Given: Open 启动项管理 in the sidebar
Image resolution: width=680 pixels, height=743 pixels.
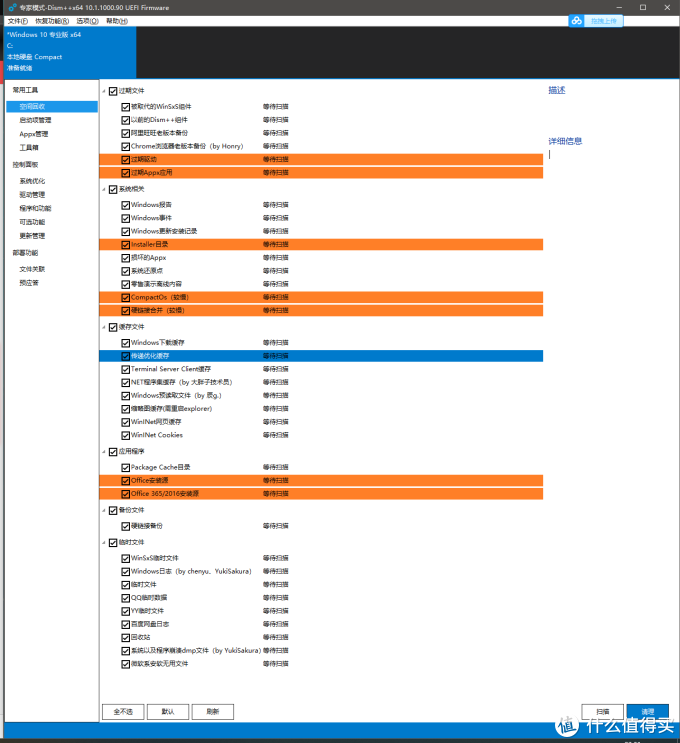Looking at the screenshot, I should pyautogui.click(x=35, y=120).
